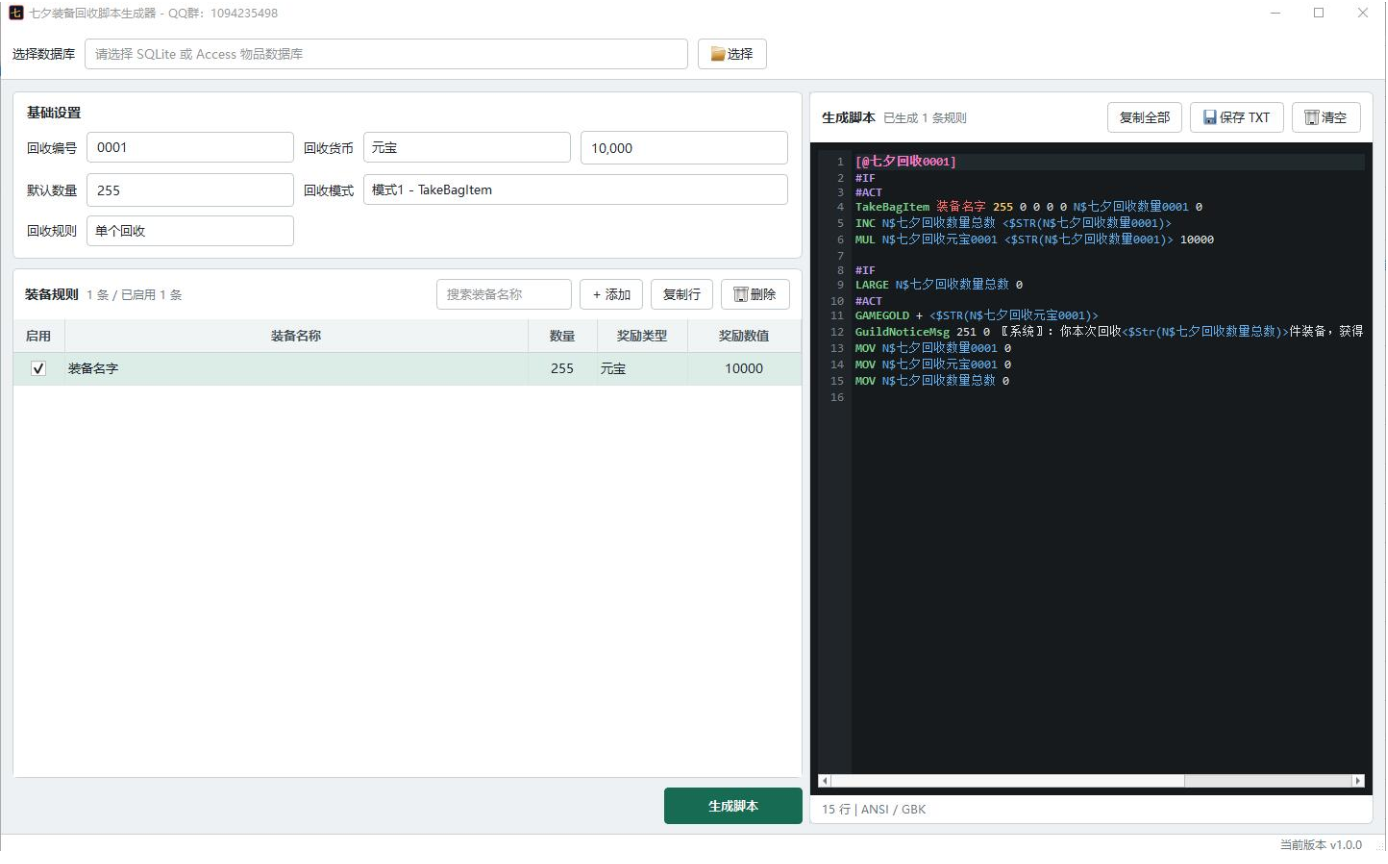Click the 奖励类型 cell showing 元宝

(x=642, y=369)
